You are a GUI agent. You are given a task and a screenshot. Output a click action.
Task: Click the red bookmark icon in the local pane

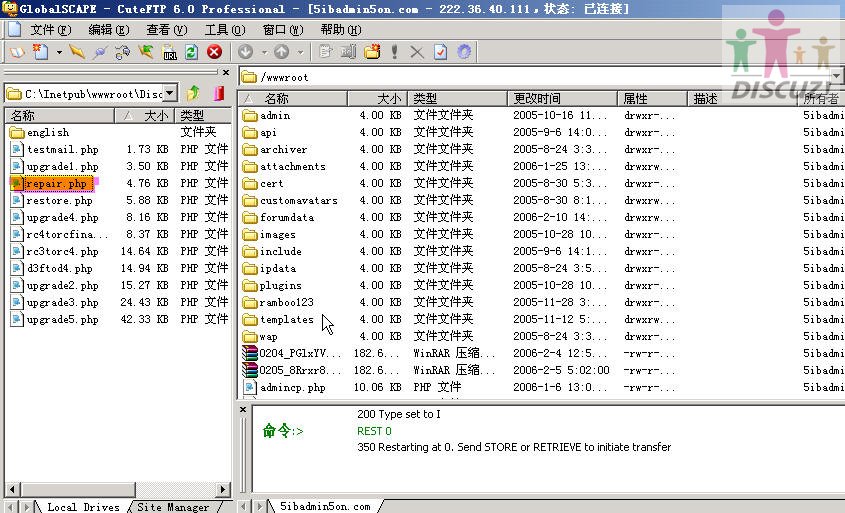218,94
